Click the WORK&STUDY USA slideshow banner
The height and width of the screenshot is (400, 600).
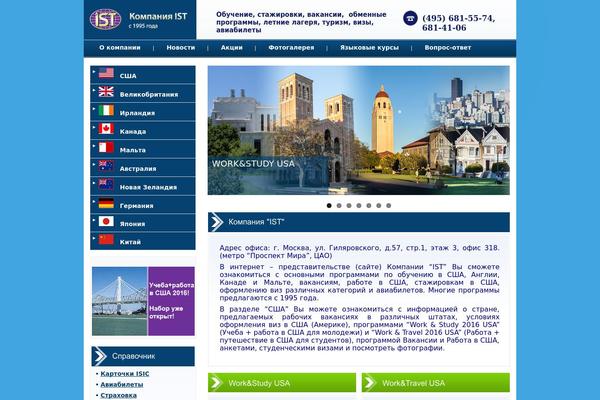point(359,131)
